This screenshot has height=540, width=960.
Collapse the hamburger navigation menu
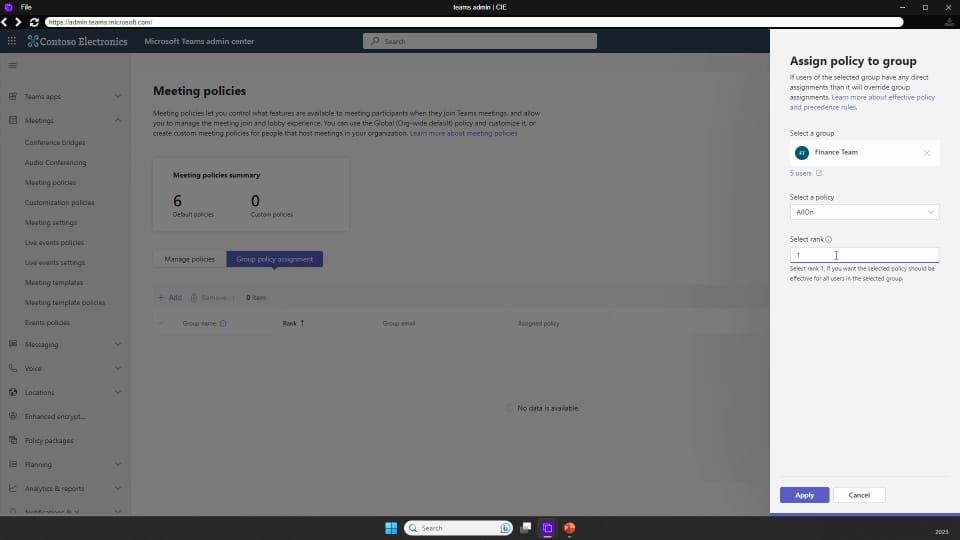coord(12,66)
